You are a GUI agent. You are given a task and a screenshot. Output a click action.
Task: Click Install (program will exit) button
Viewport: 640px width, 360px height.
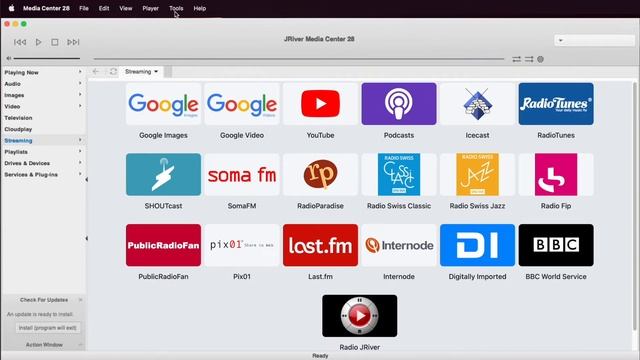[47, 328]
